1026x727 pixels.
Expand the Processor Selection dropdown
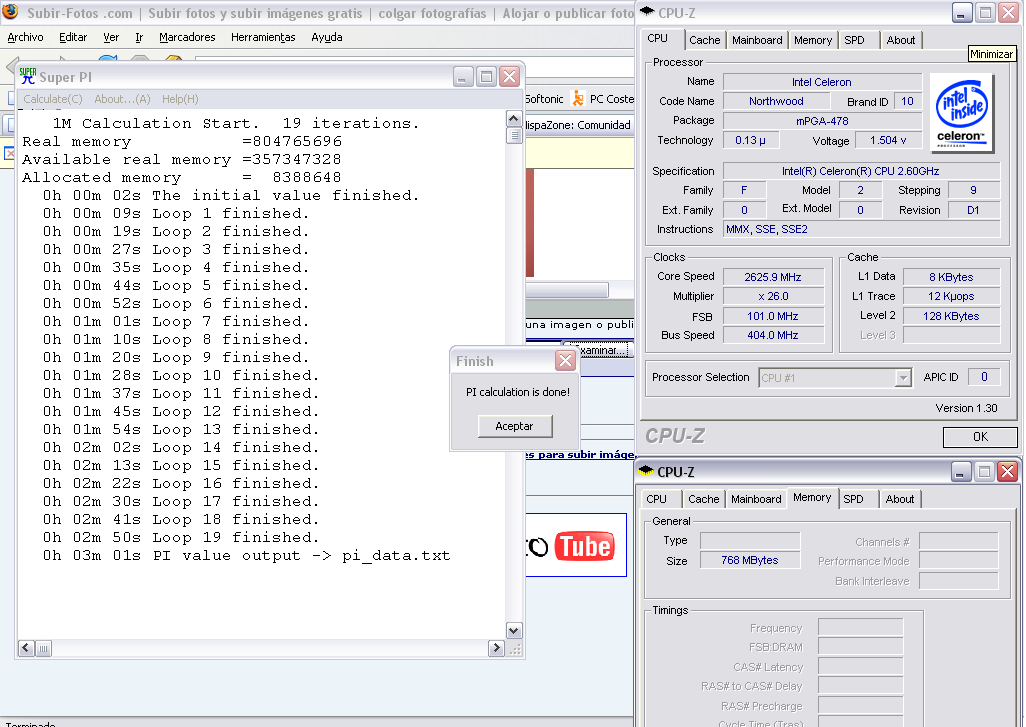pyautogui.click(x=903, y=377)
